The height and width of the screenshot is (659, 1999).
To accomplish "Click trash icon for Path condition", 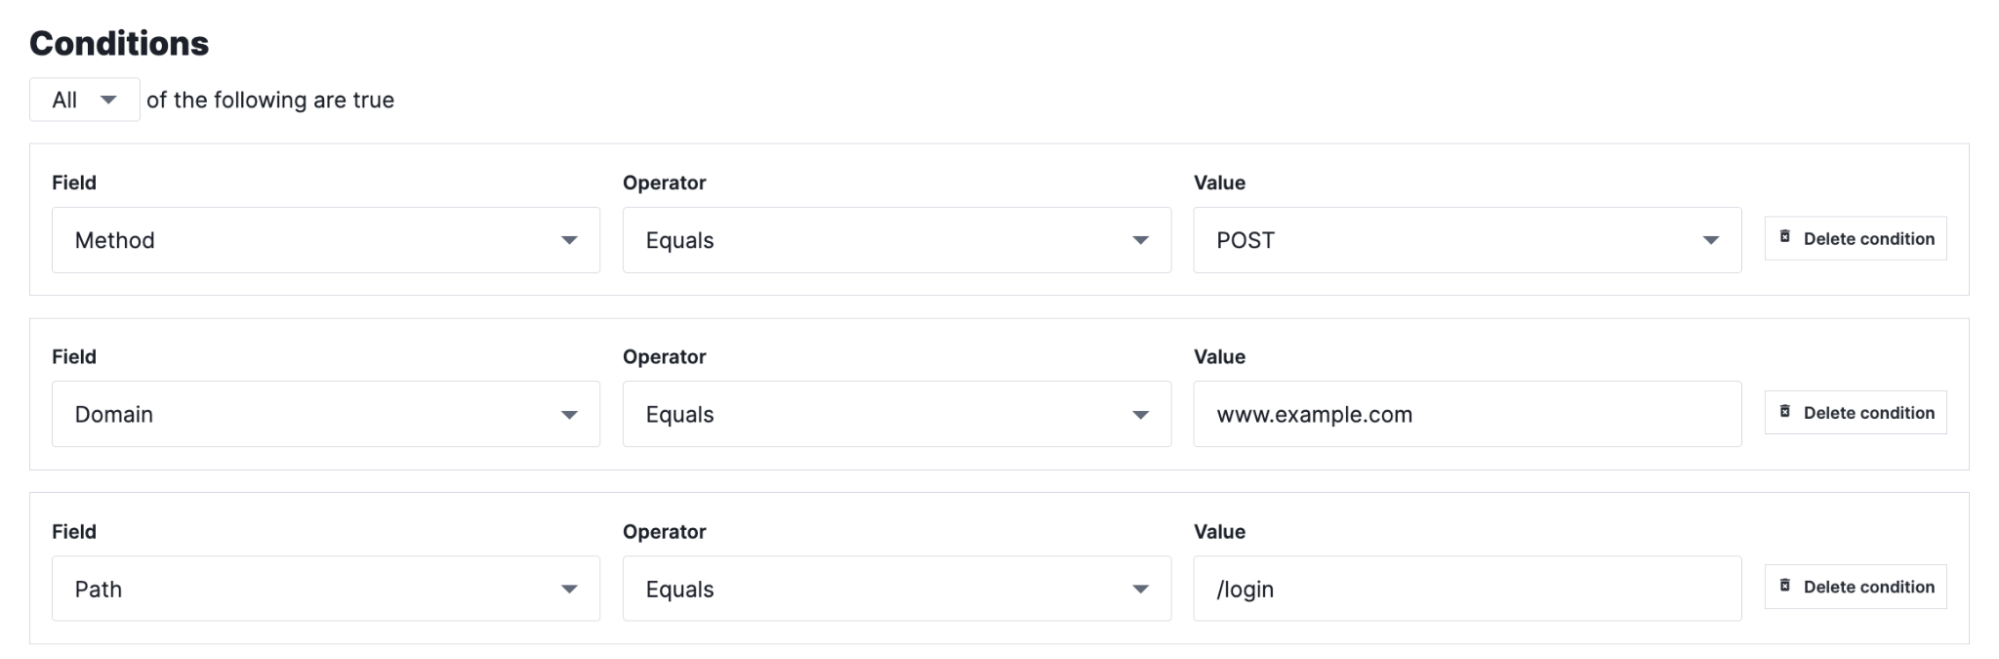I will 1785,585.
